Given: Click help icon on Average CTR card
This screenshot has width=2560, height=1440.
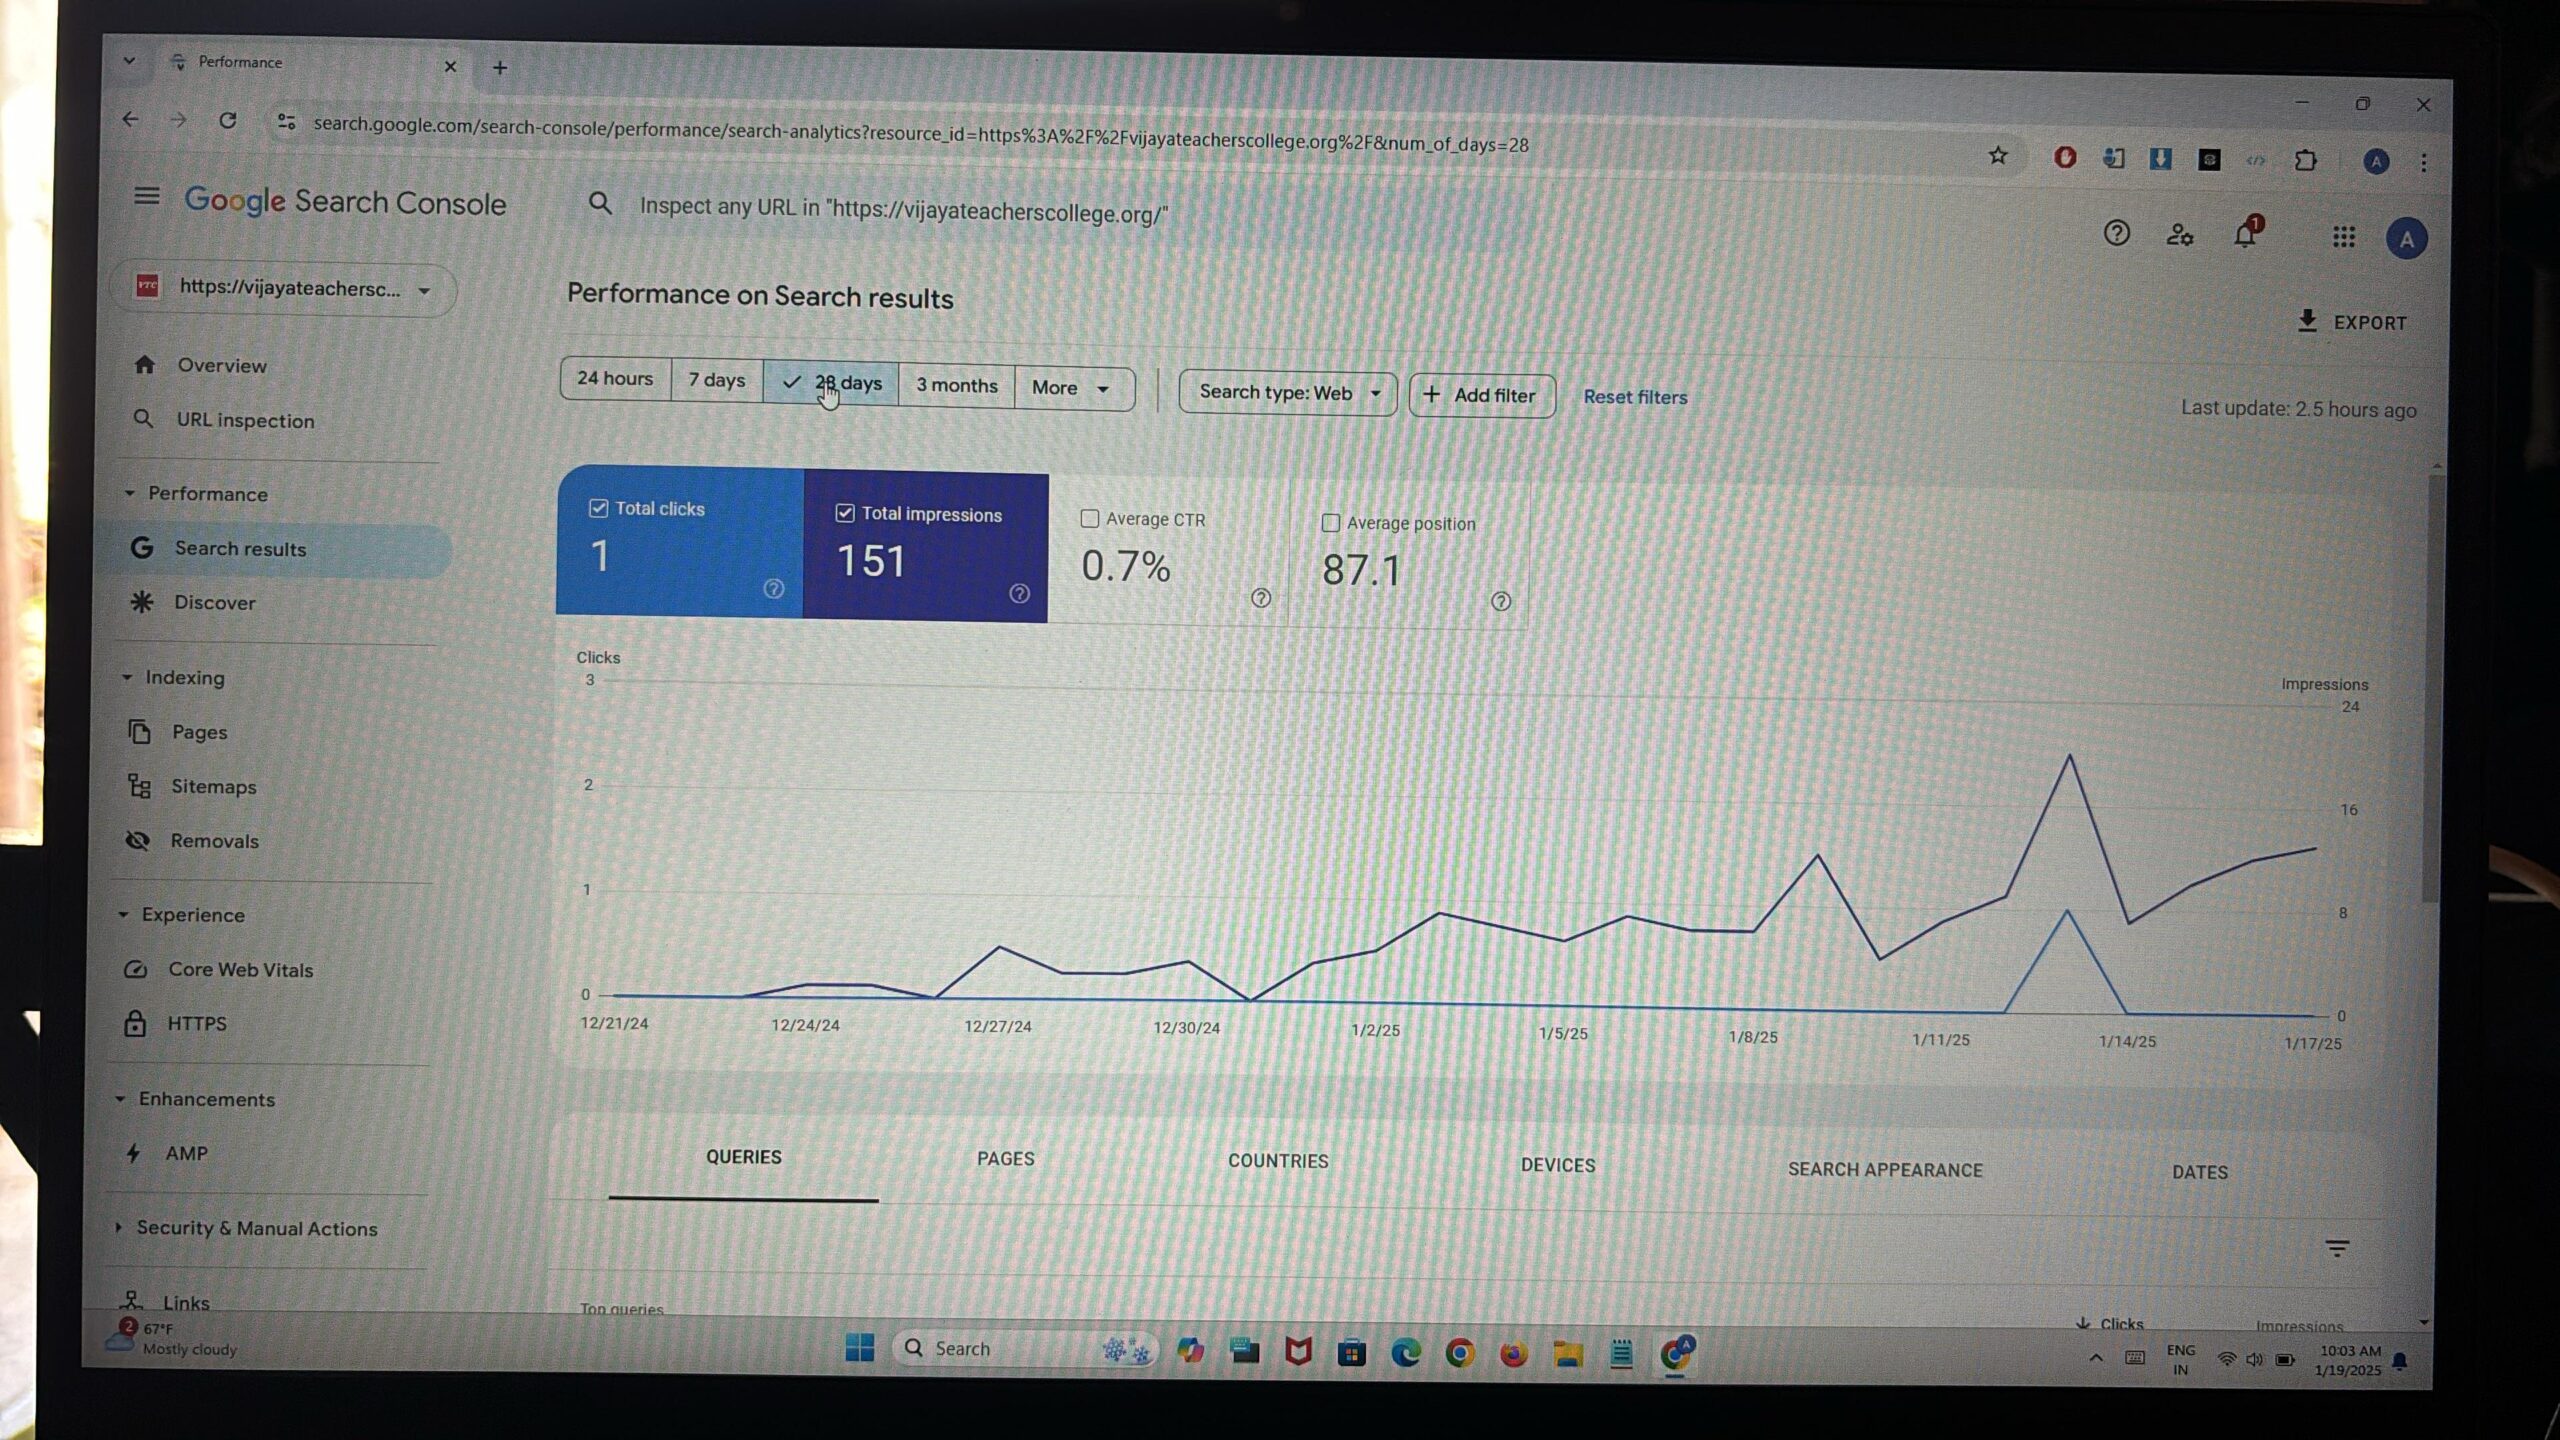Looking at the screenshot, I should coord(1261,598).
